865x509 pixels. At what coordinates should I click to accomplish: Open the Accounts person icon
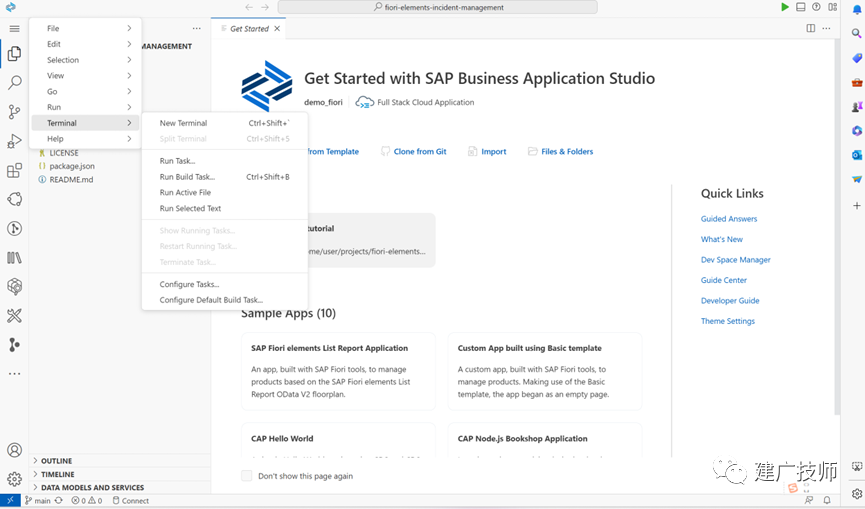14,450
